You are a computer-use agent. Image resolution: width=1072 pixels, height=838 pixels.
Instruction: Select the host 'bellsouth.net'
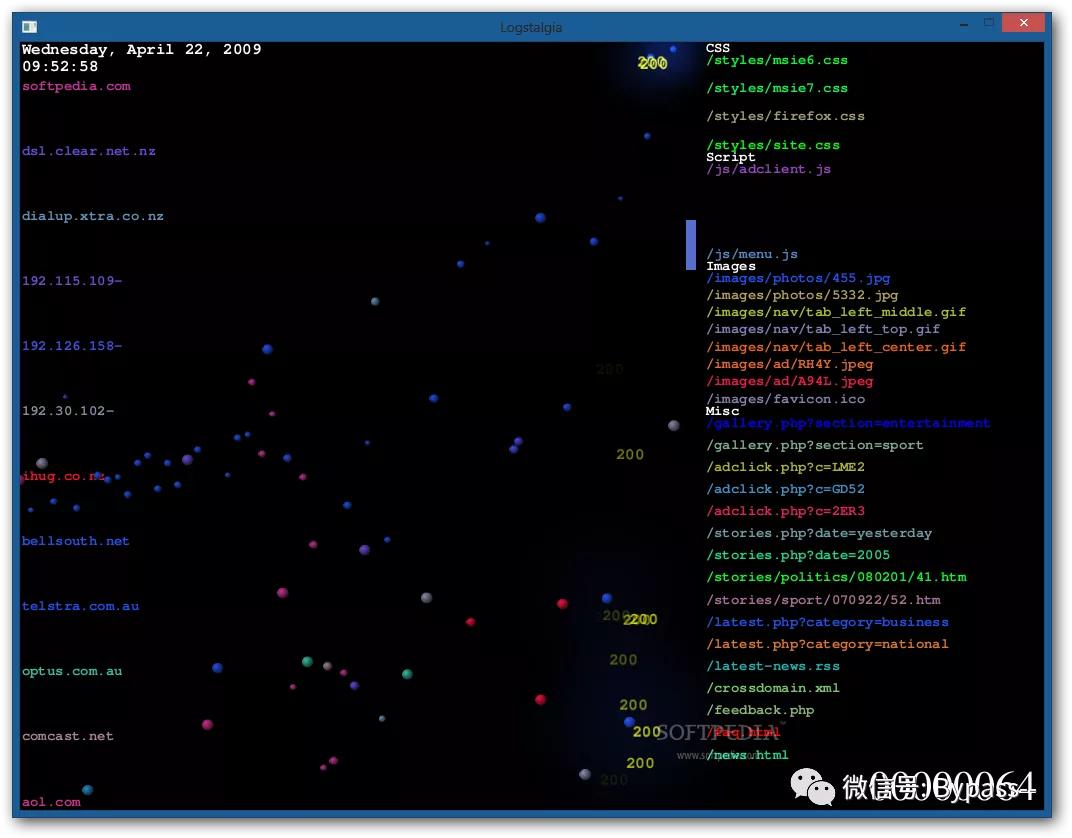click(x=76, y=541)
